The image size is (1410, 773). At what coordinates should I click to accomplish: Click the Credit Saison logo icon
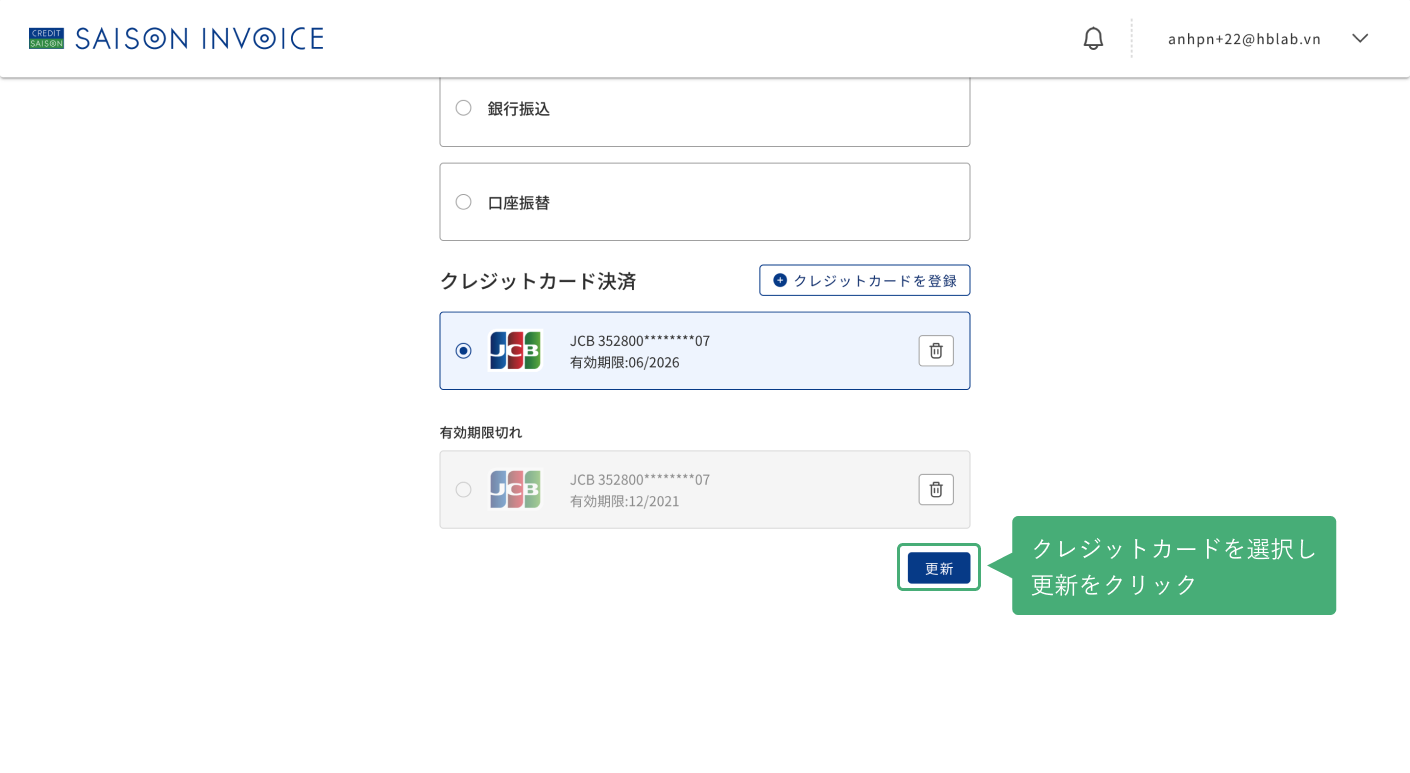coord(46,38)
